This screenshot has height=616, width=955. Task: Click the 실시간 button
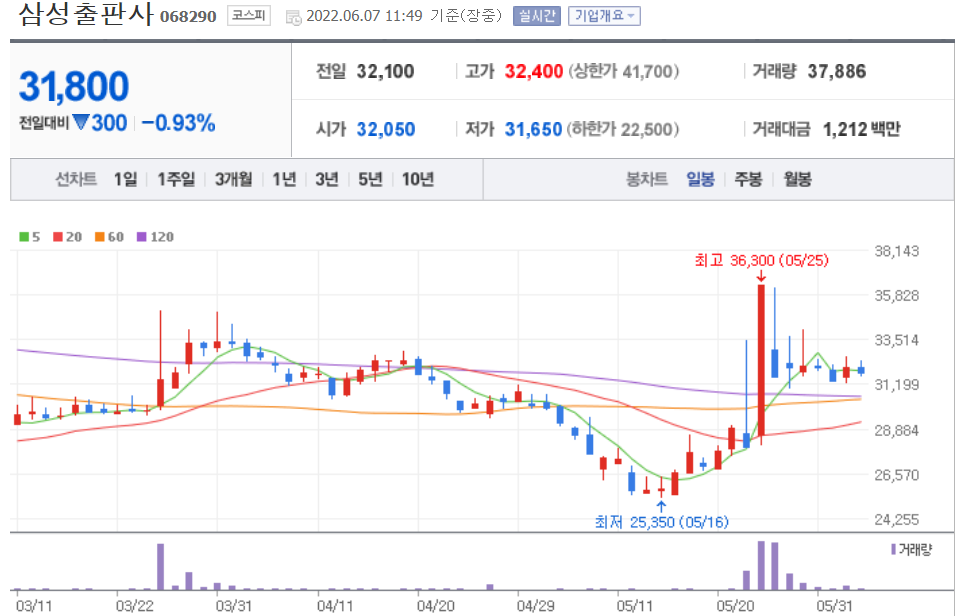click(x=537, y=16)
